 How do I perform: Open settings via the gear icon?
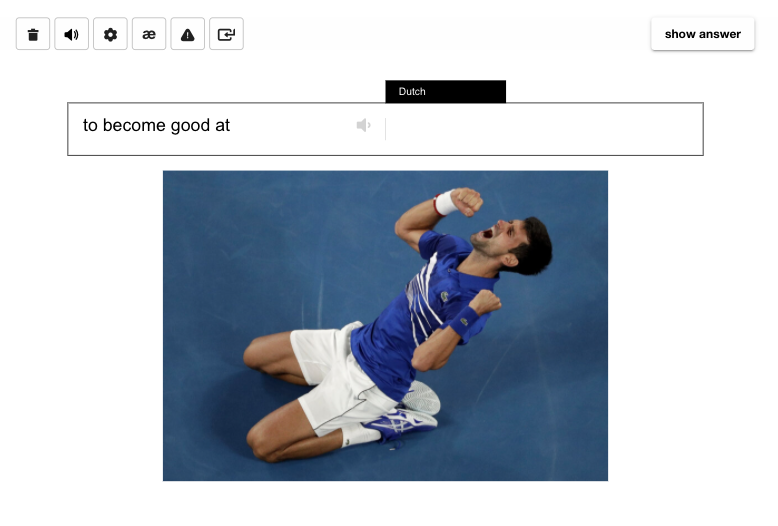(x=110, y=34)
